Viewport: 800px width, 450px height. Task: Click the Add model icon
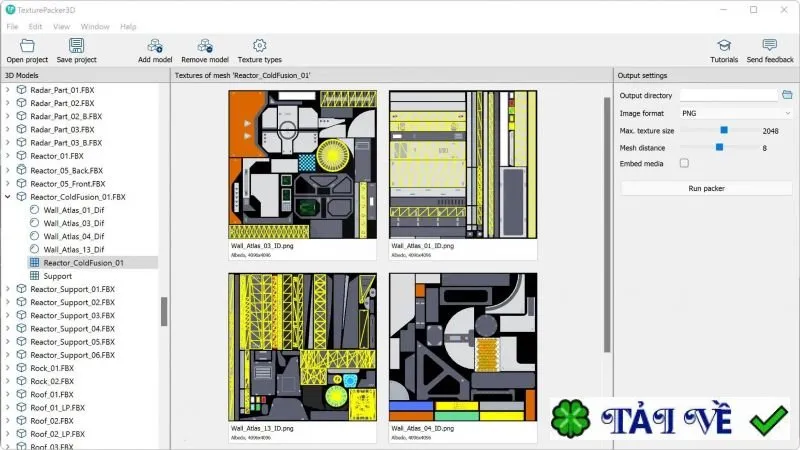point(155,46)
